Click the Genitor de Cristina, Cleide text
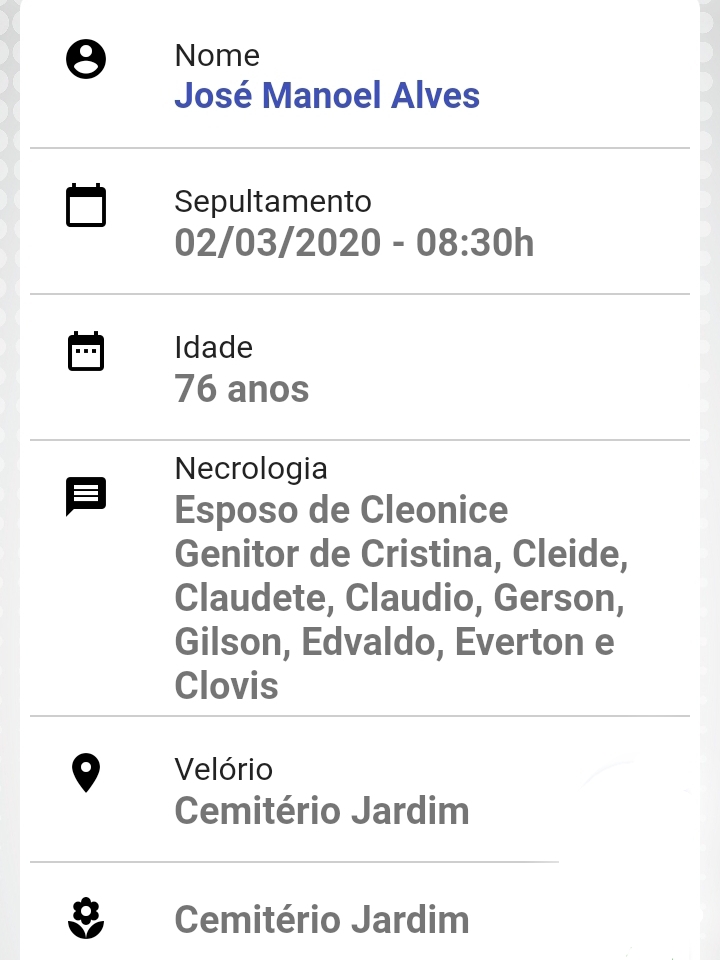This screenshot has width=720, height=960. pyautogui.click(x=401, y=554)
